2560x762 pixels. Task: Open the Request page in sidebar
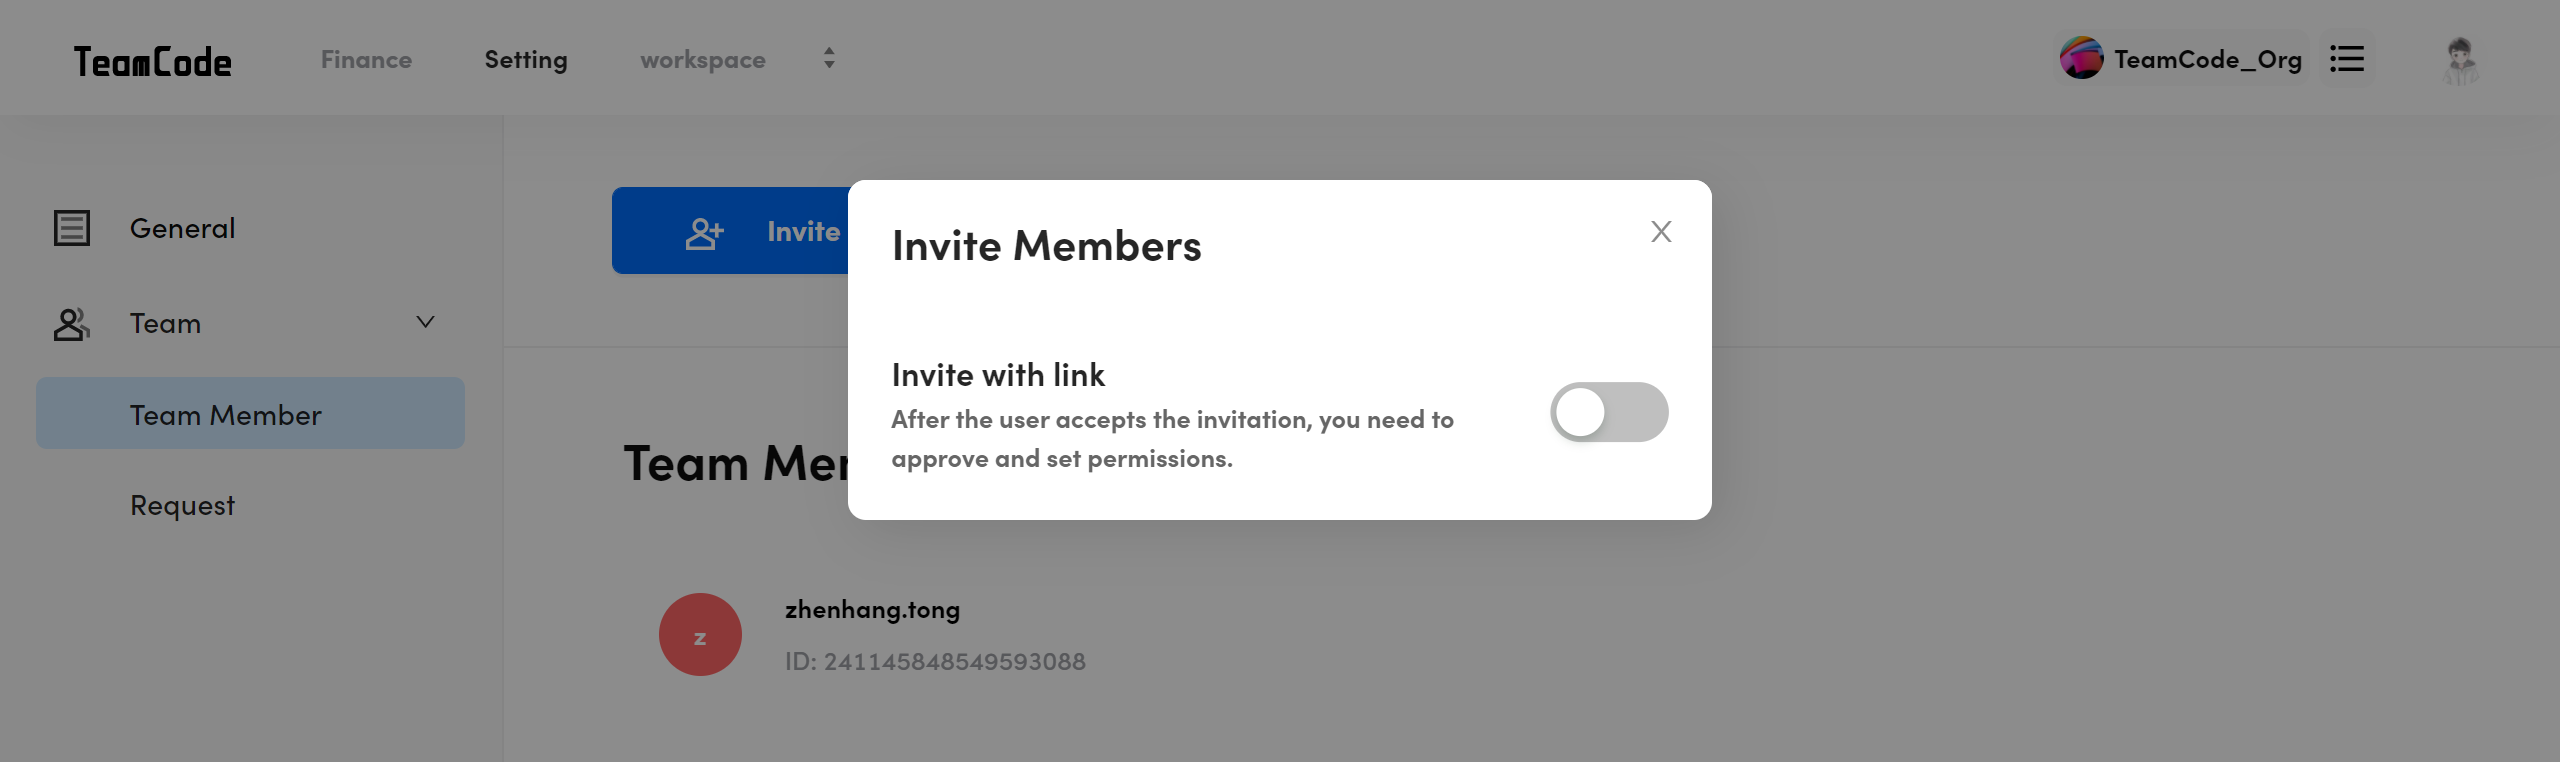tap(182, 505)
